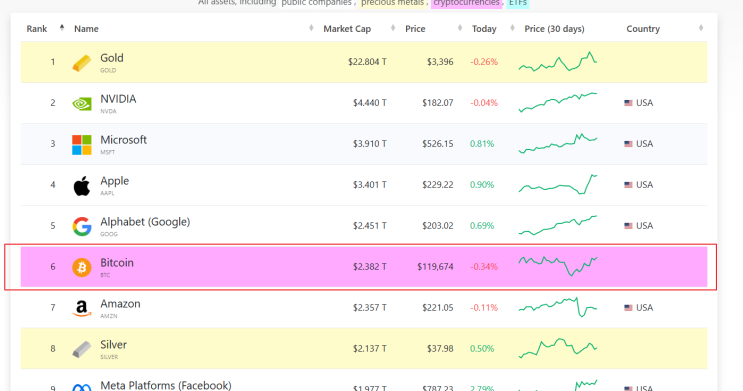Click the Meta Platforms logo icon
The width and height of the screenshot is (743, 391).
click(82, 388)
